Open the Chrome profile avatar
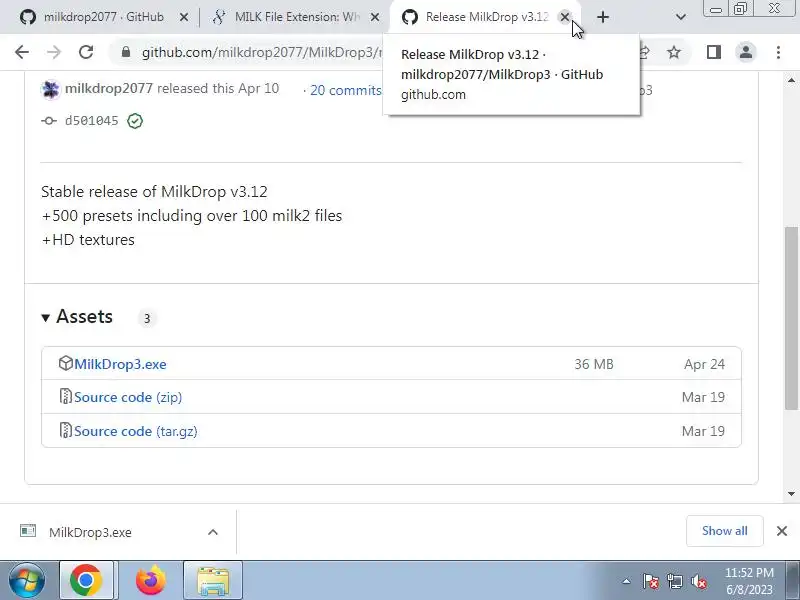This screenshot has width=800, height=600. click(x=746, y=52)
